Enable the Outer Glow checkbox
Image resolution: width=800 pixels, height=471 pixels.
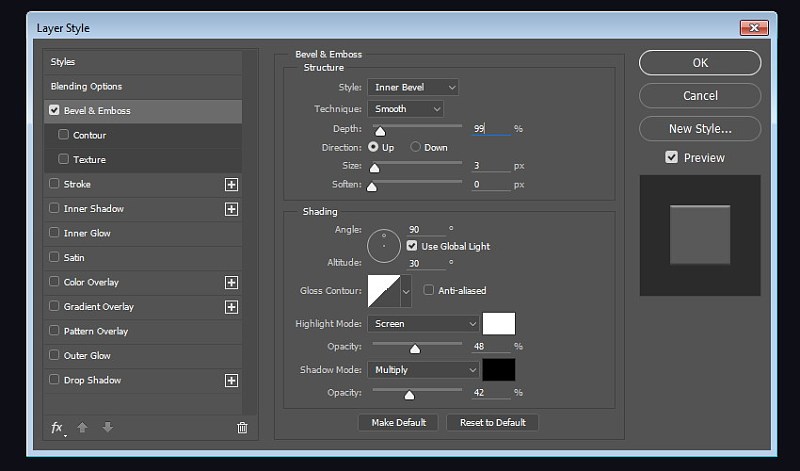pyautogui.click(x=54, y=355)
